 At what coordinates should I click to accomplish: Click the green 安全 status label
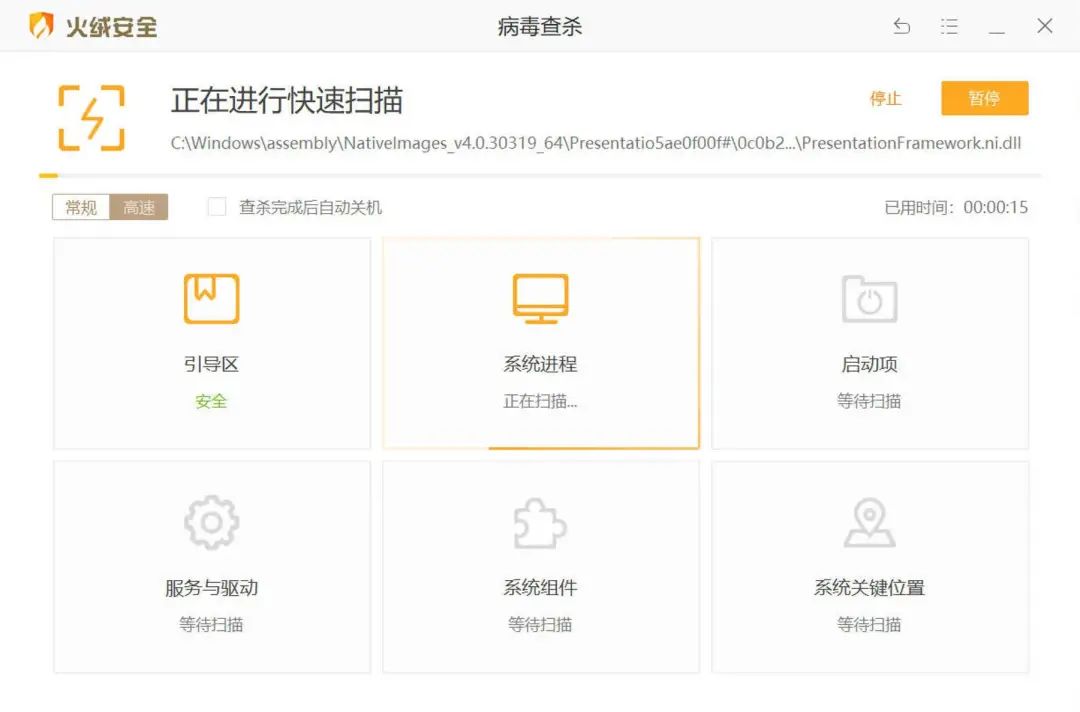point(210,401)
